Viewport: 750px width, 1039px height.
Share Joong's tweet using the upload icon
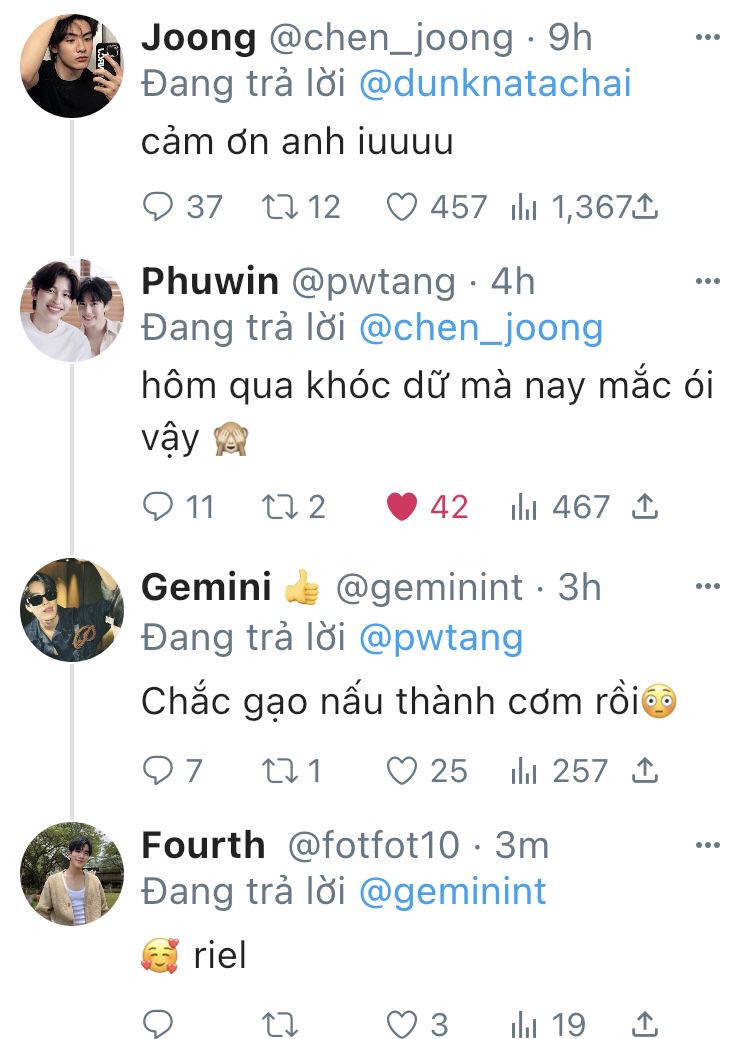pos(645,207)
